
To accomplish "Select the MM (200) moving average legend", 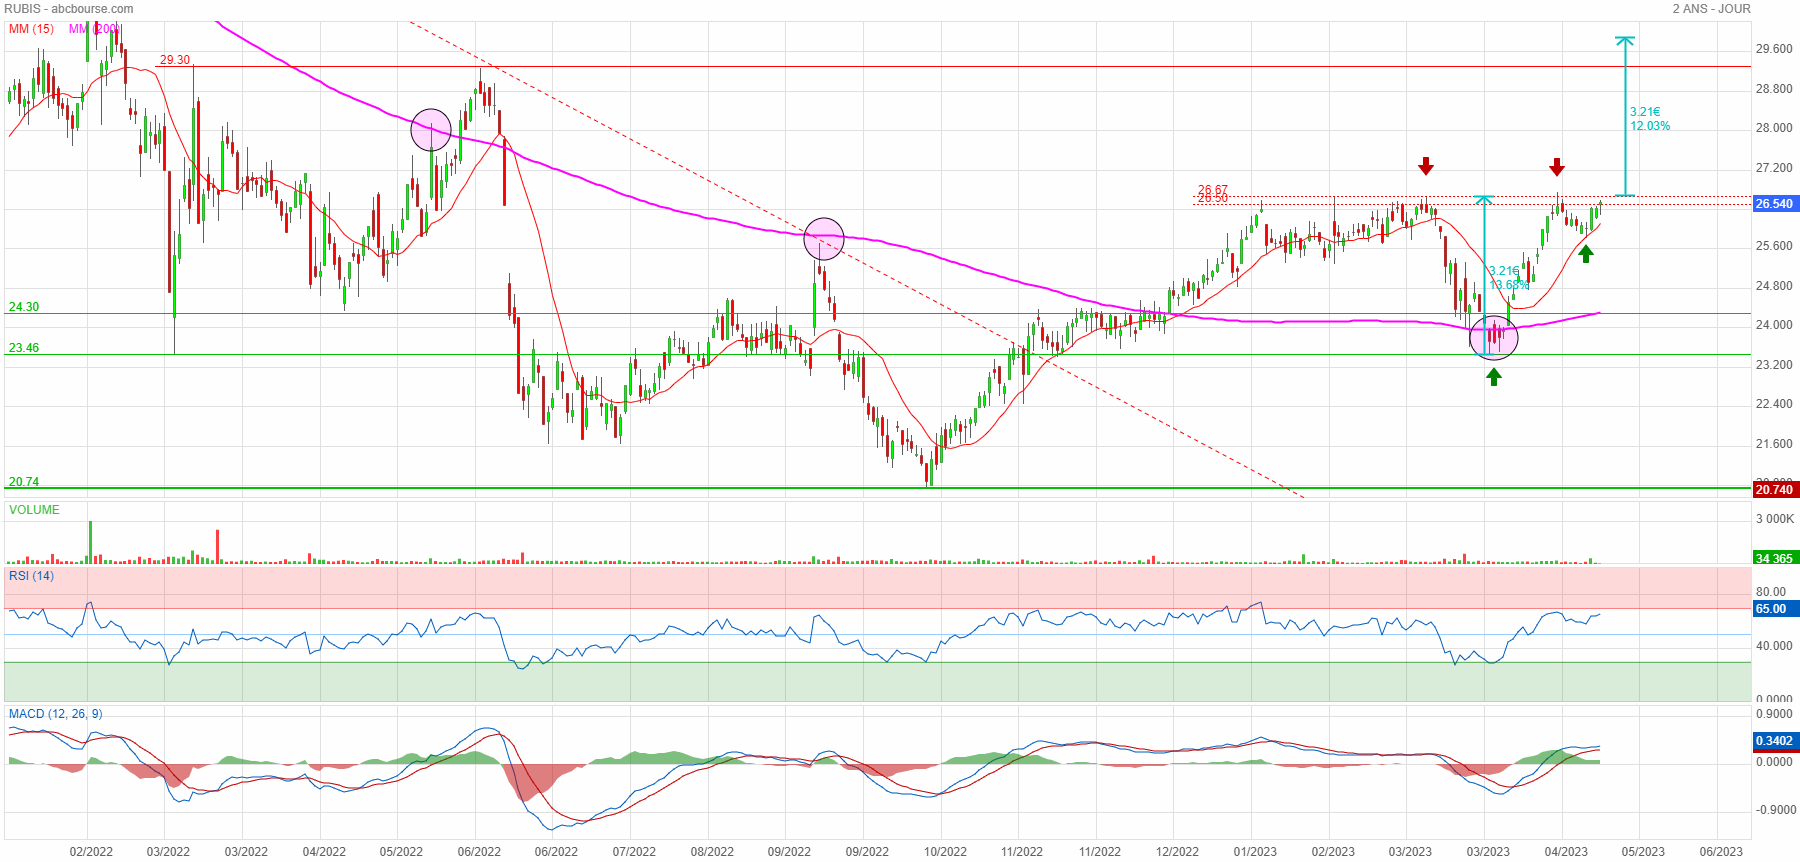I will (94, 29).
